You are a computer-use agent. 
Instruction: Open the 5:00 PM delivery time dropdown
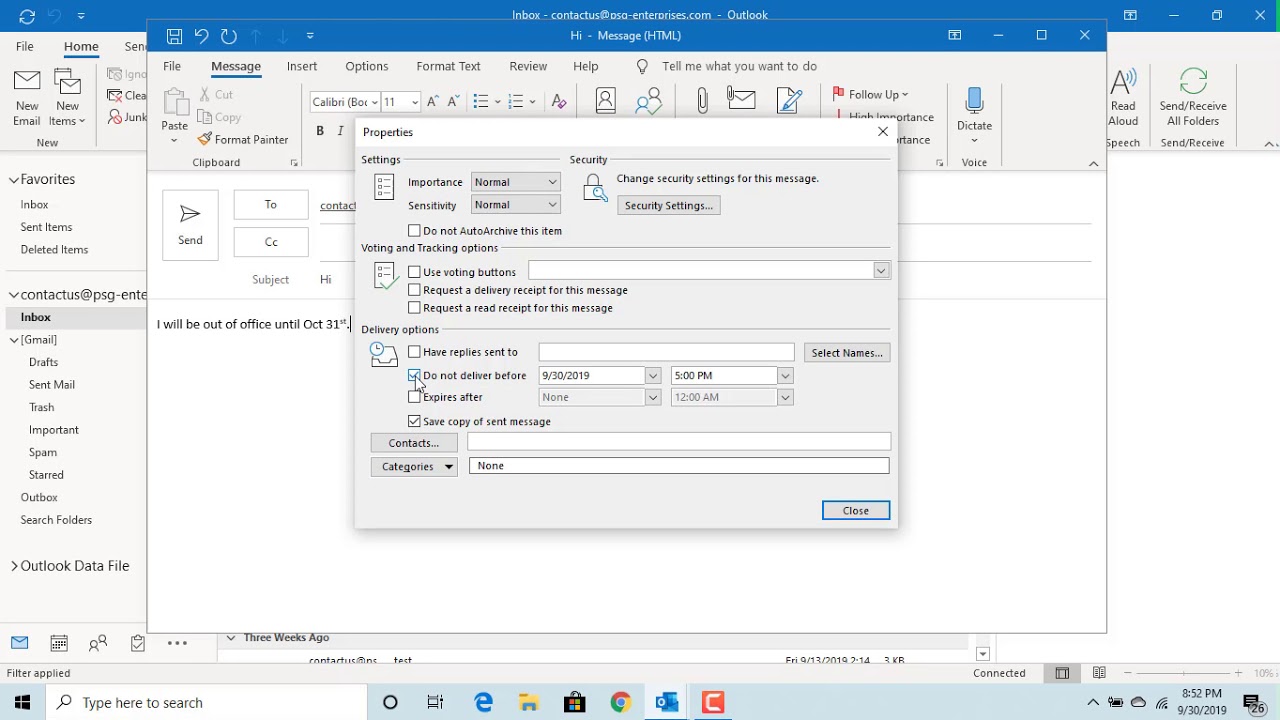pos(785,376)
